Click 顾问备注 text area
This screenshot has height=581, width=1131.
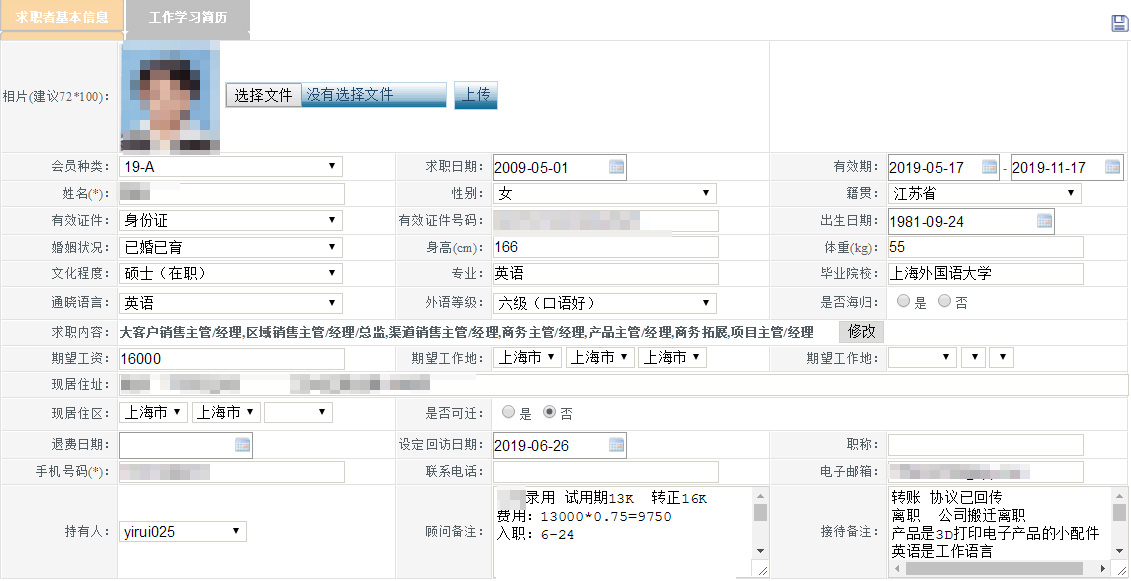[x=623, y=532]
